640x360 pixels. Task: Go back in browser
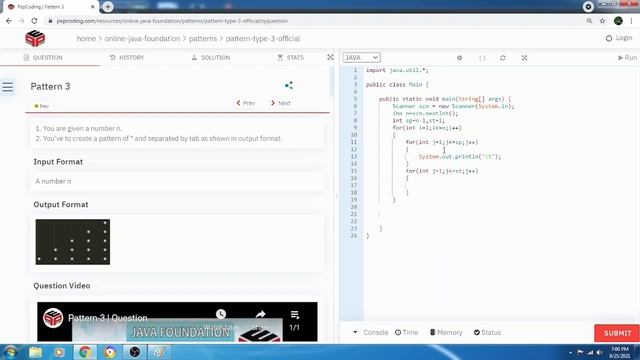[x=9, y=20]
